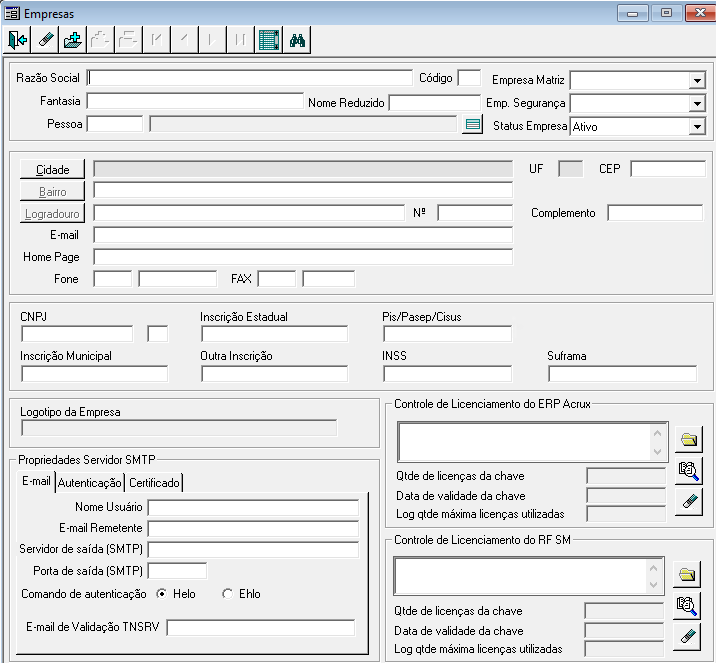Click the Cidade button
Viewport: 716px width, 663px height.
[x=53, y=169]
